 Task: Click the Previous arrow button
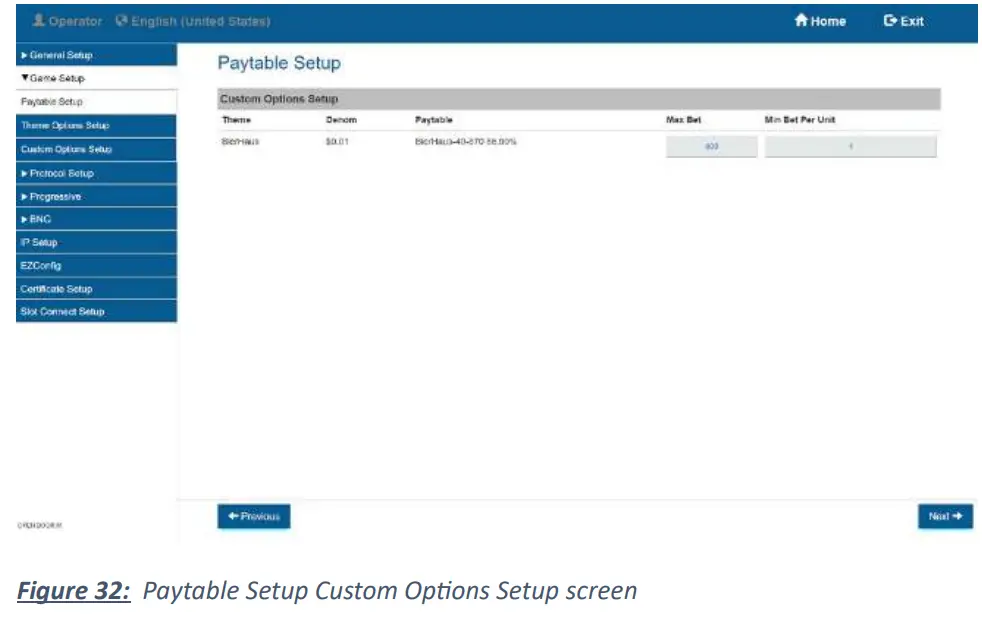(254, 516)
